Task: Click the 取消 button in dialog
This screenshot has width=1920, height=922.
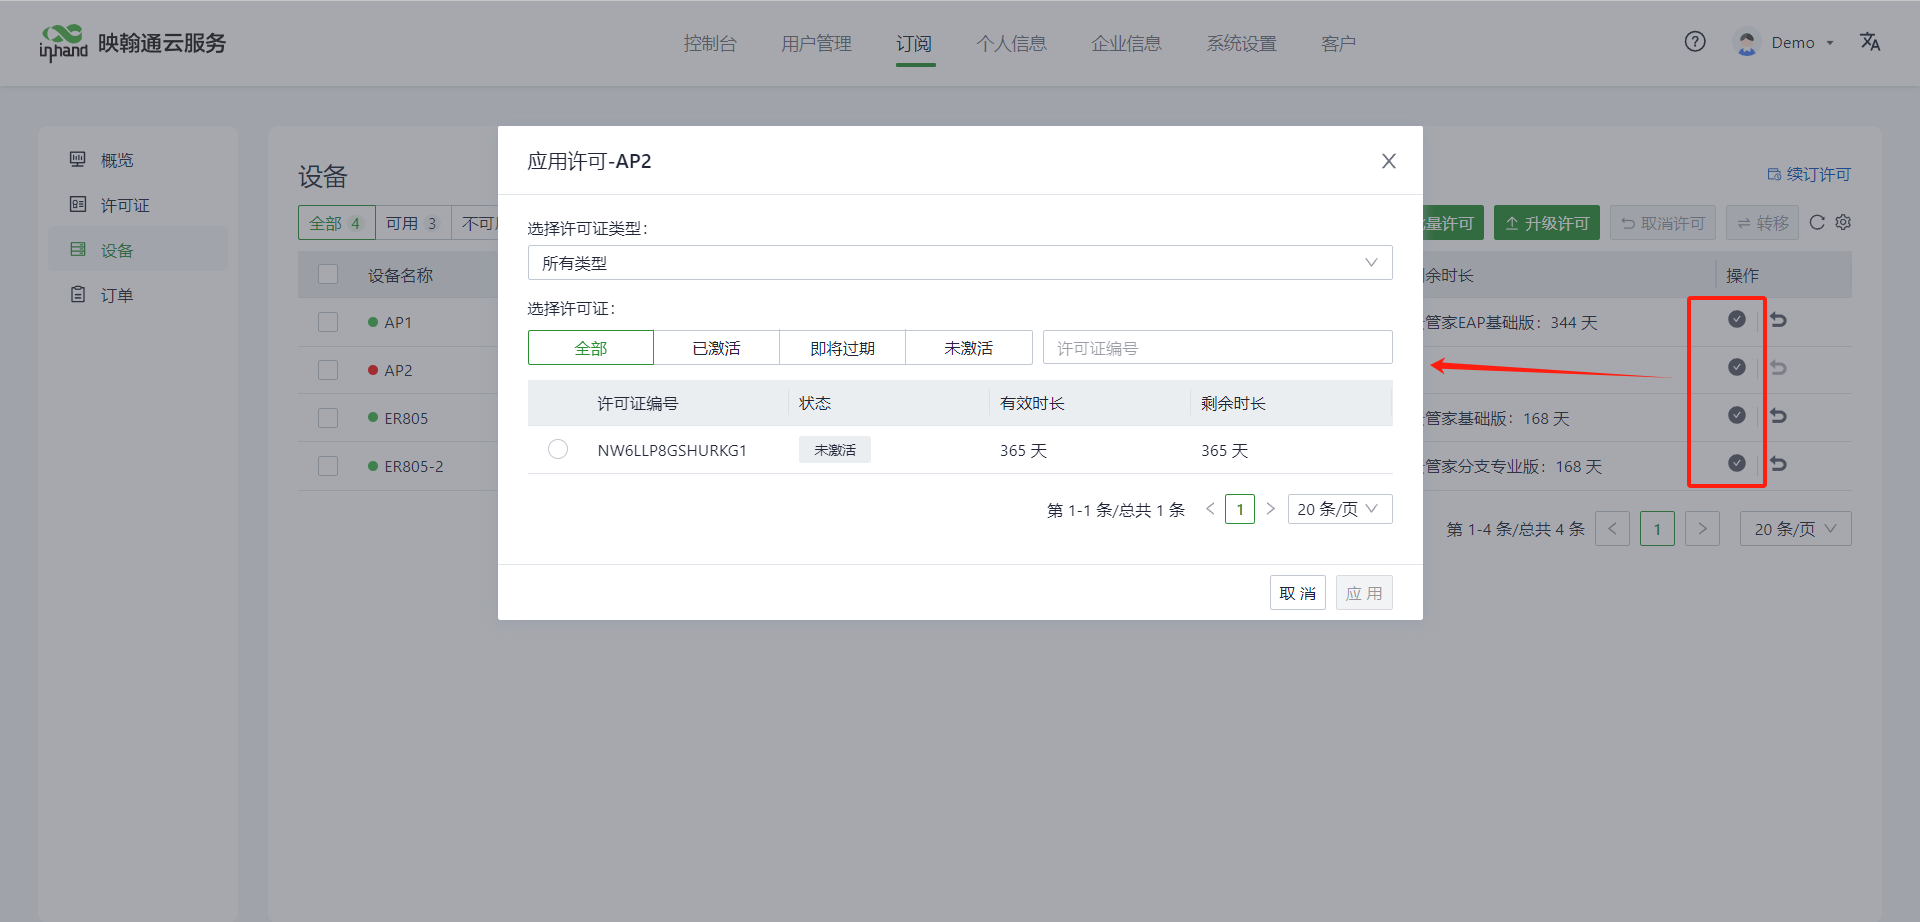Action: point(1298,593)
